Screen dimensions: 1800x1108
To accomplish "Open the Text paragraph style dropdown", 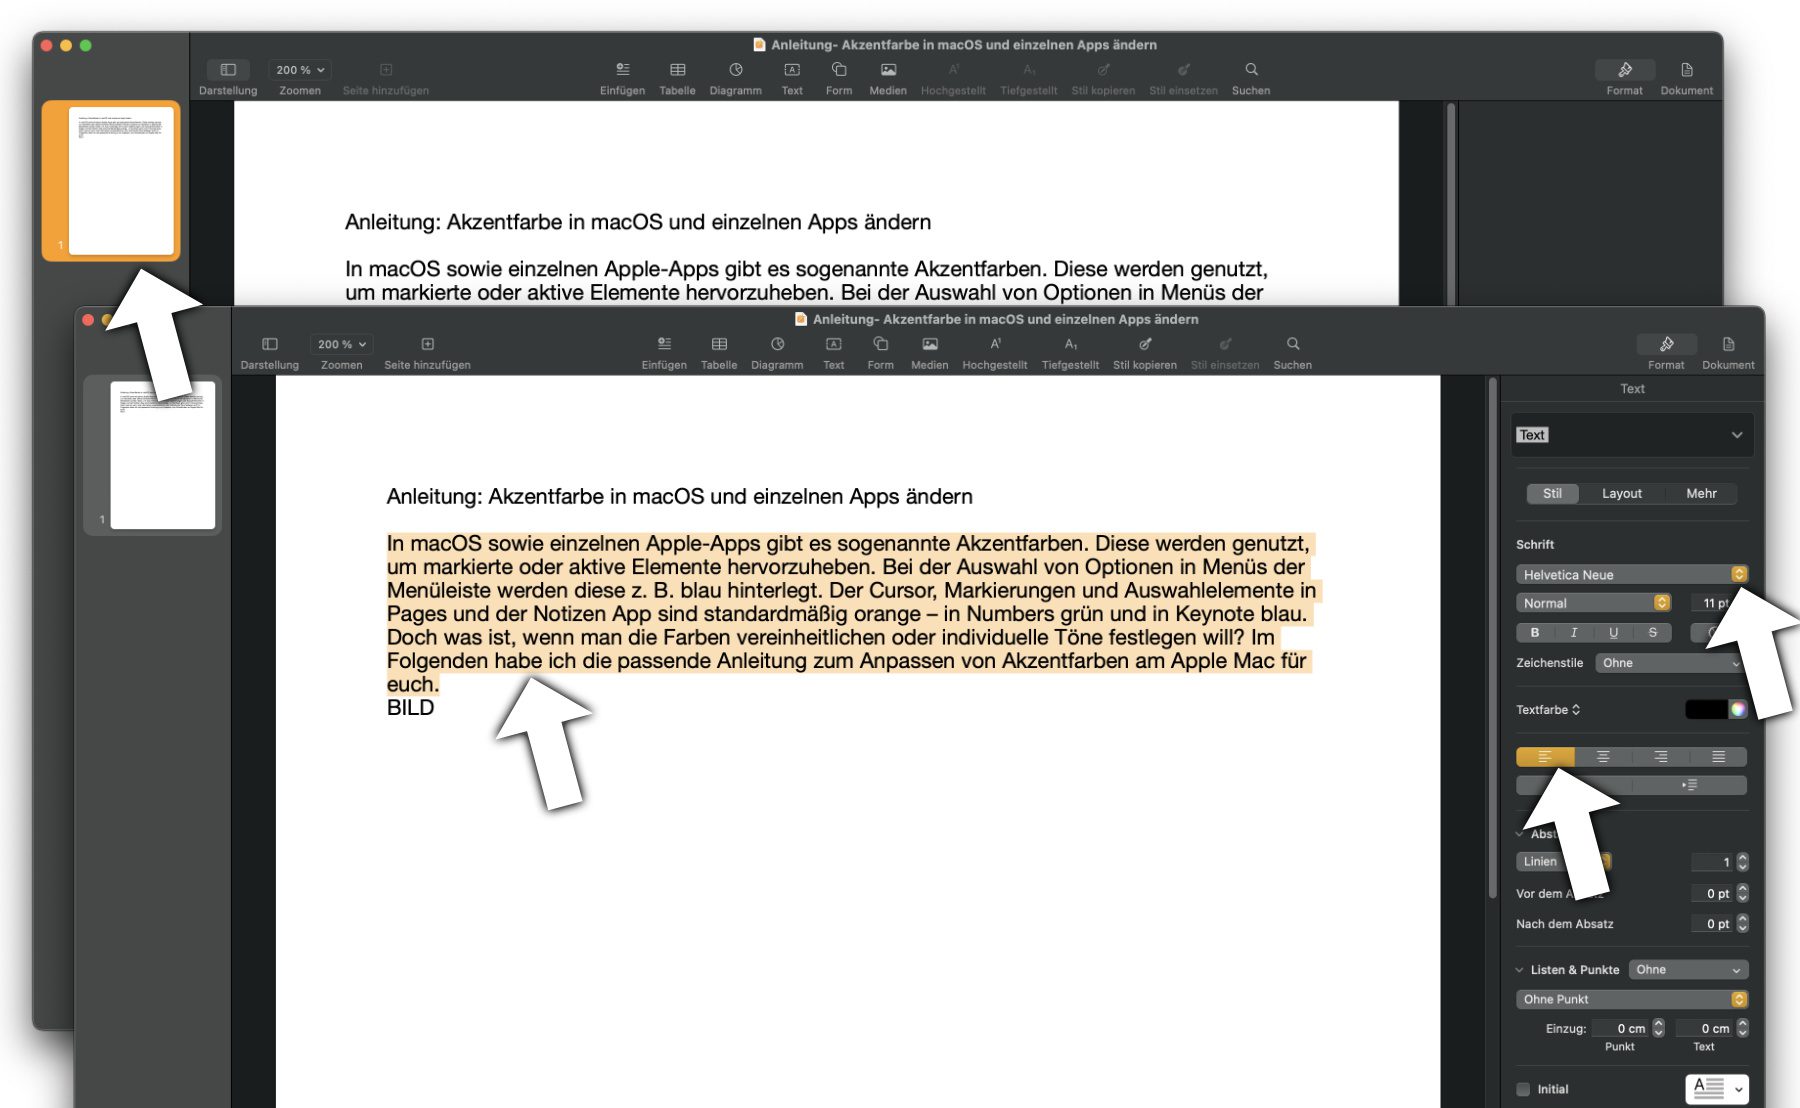I will point(1632,435).
